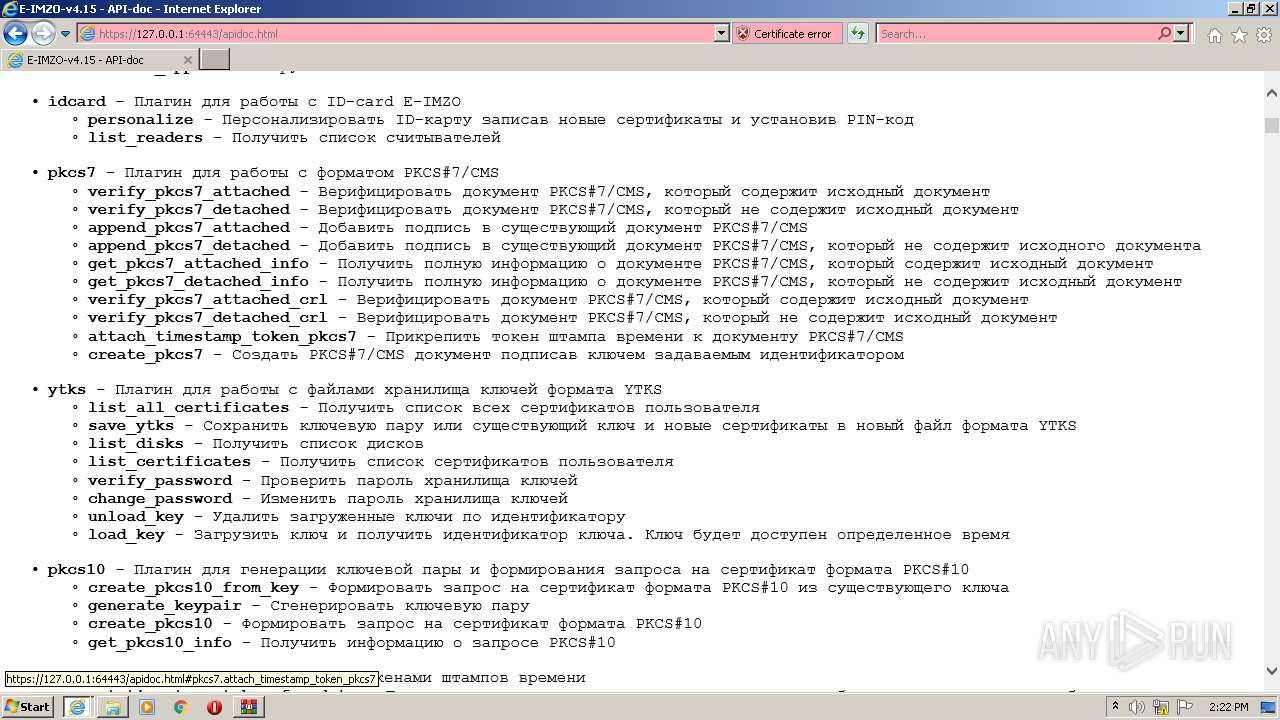Click the ytks plugin heading
The width and height of the screenshot is (1280, 720).
67,389
